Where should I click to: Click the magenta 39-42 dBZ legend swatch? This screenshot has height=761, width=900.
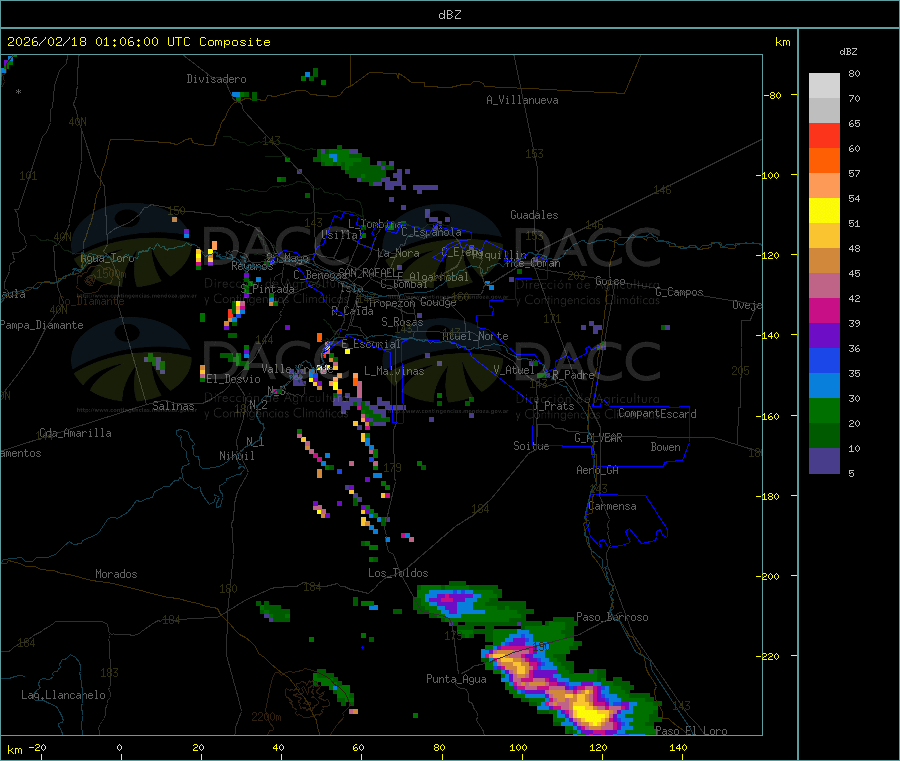(824, 310)
